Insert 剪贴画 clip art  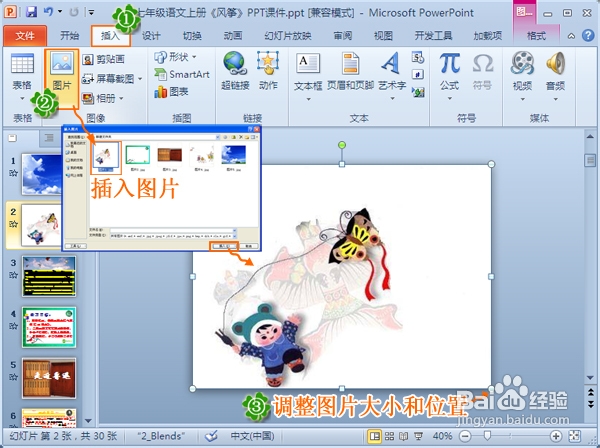click(104, 59)
